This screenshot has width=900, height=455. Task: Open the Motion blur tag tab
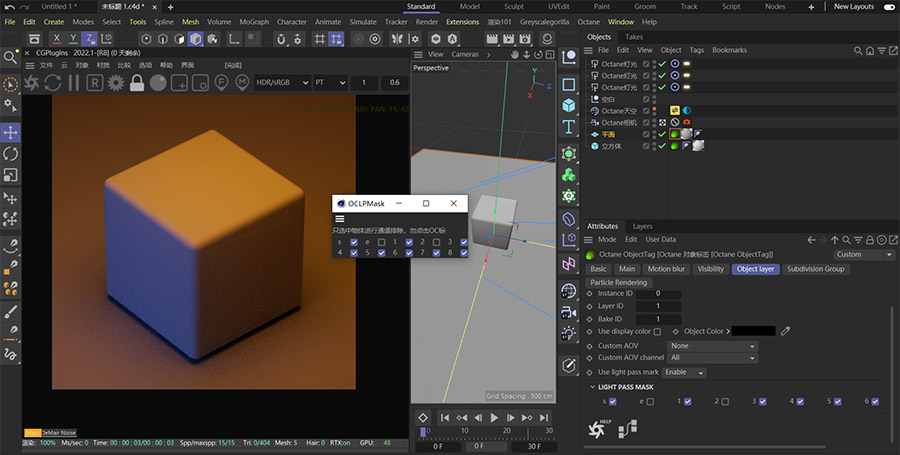coord(665,269)
